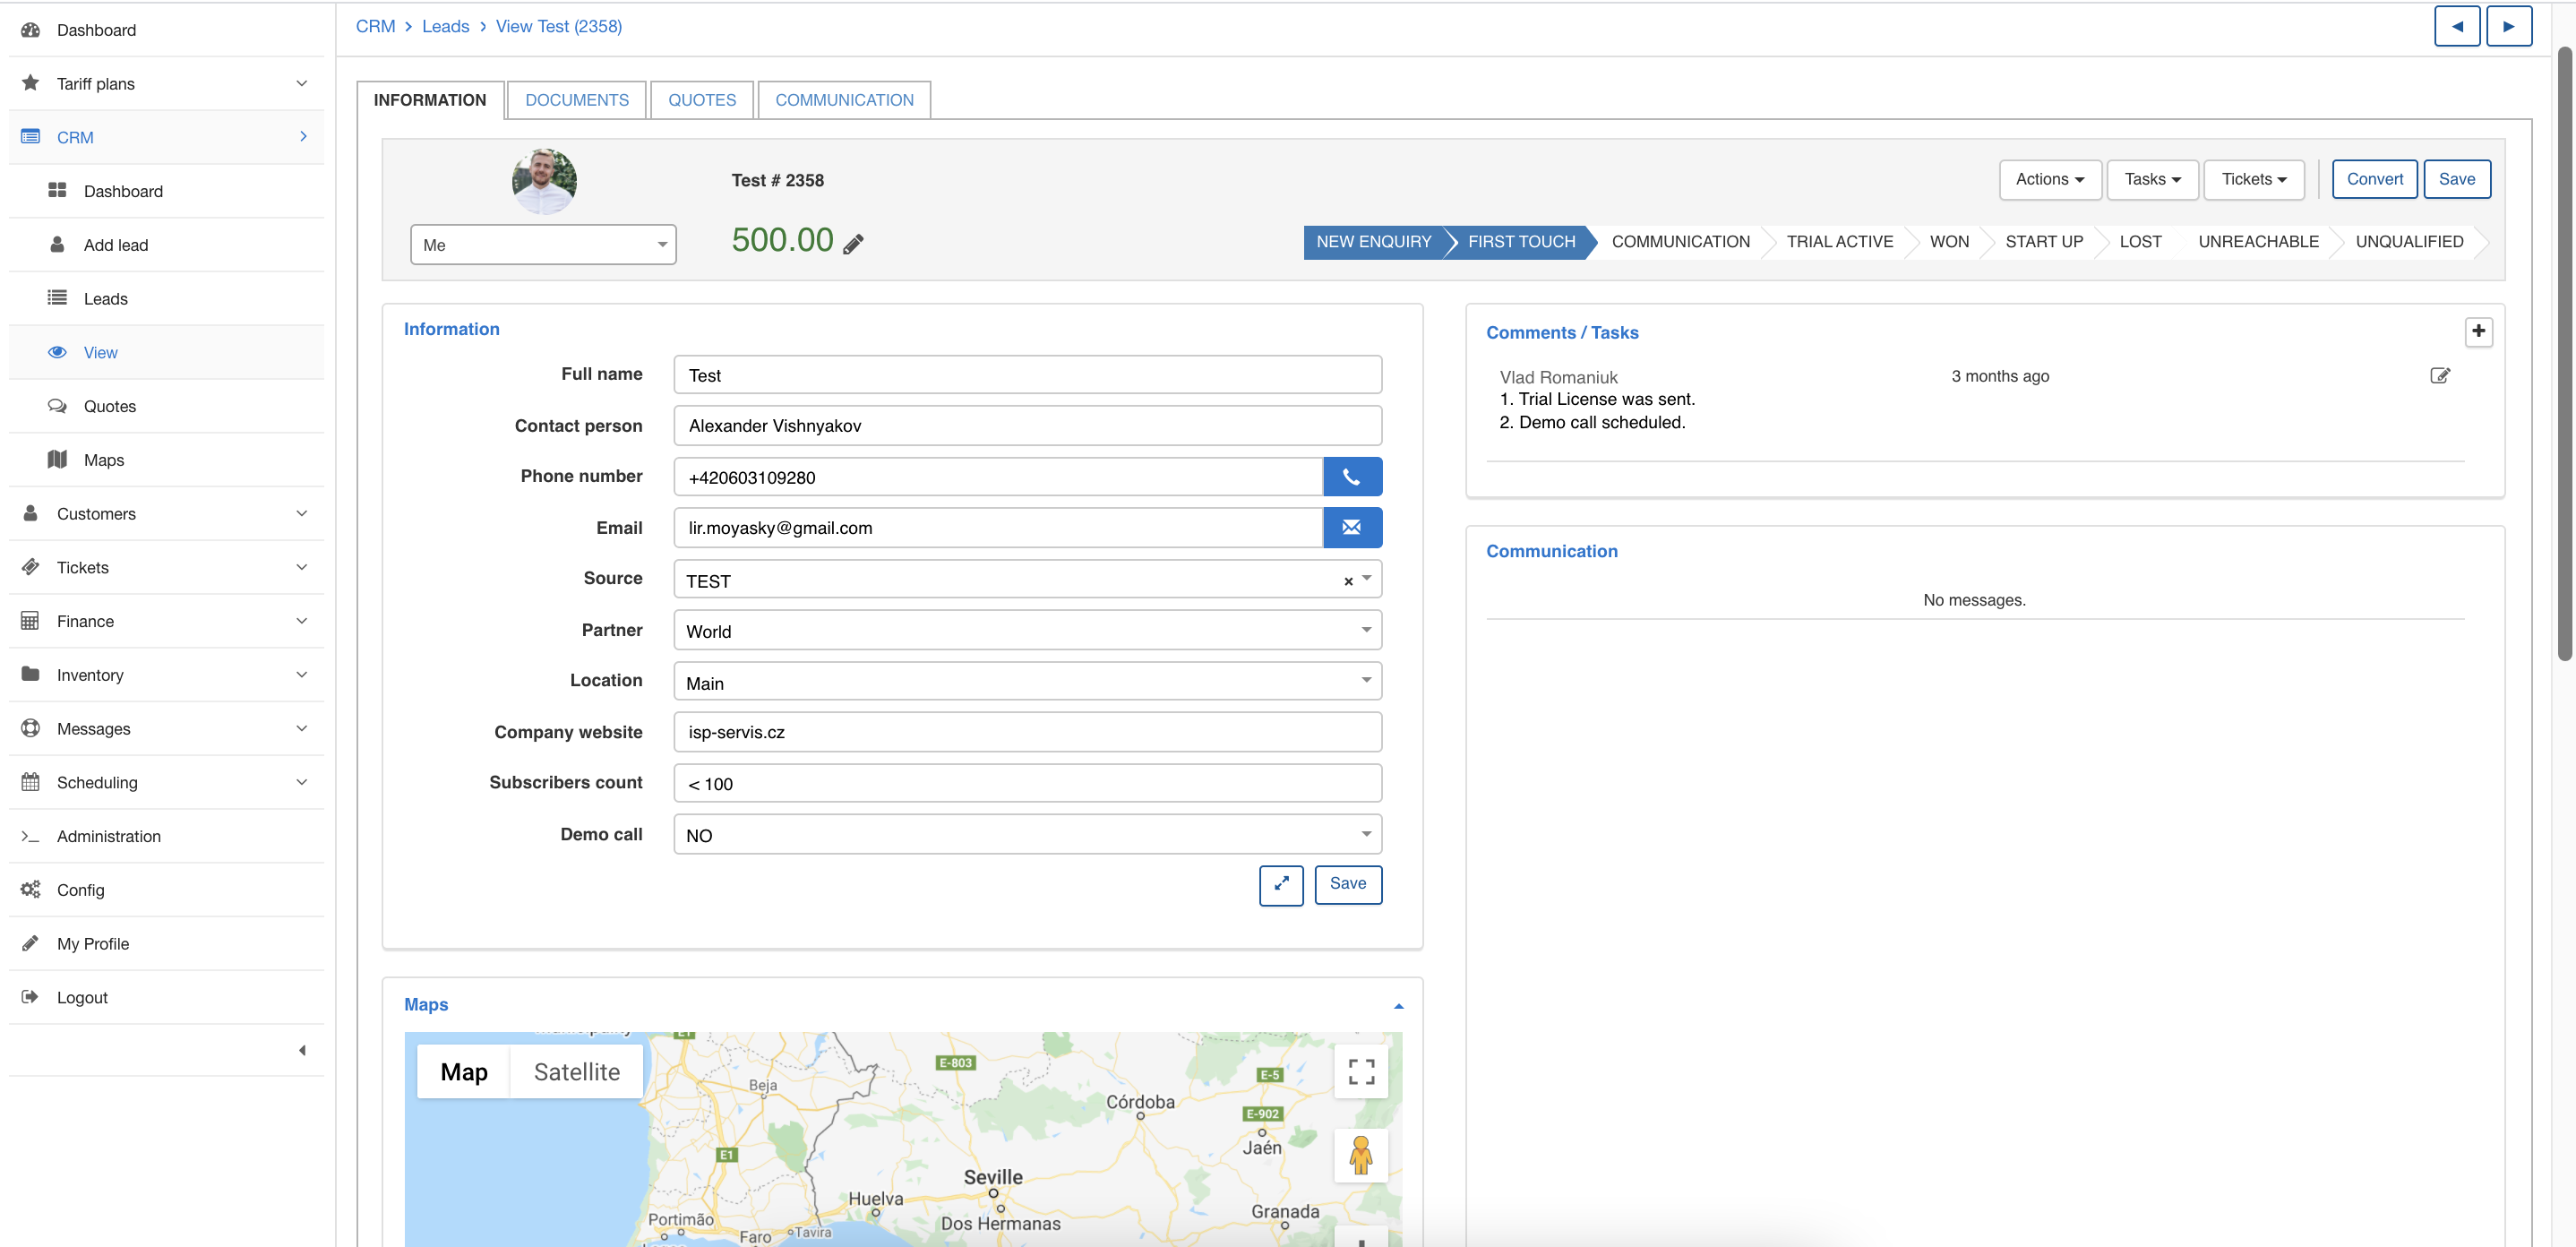Call the lead using the phone icon
Image resolution: width=2576 pixels, height=1247 pixels.
(x=1352, y=477)
